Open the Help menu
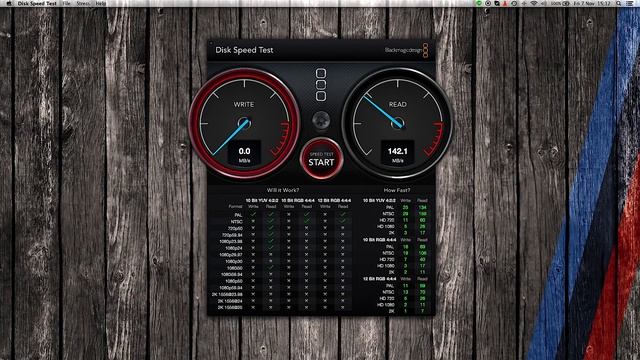The image size is (640, 360). [x=100, y=3]
